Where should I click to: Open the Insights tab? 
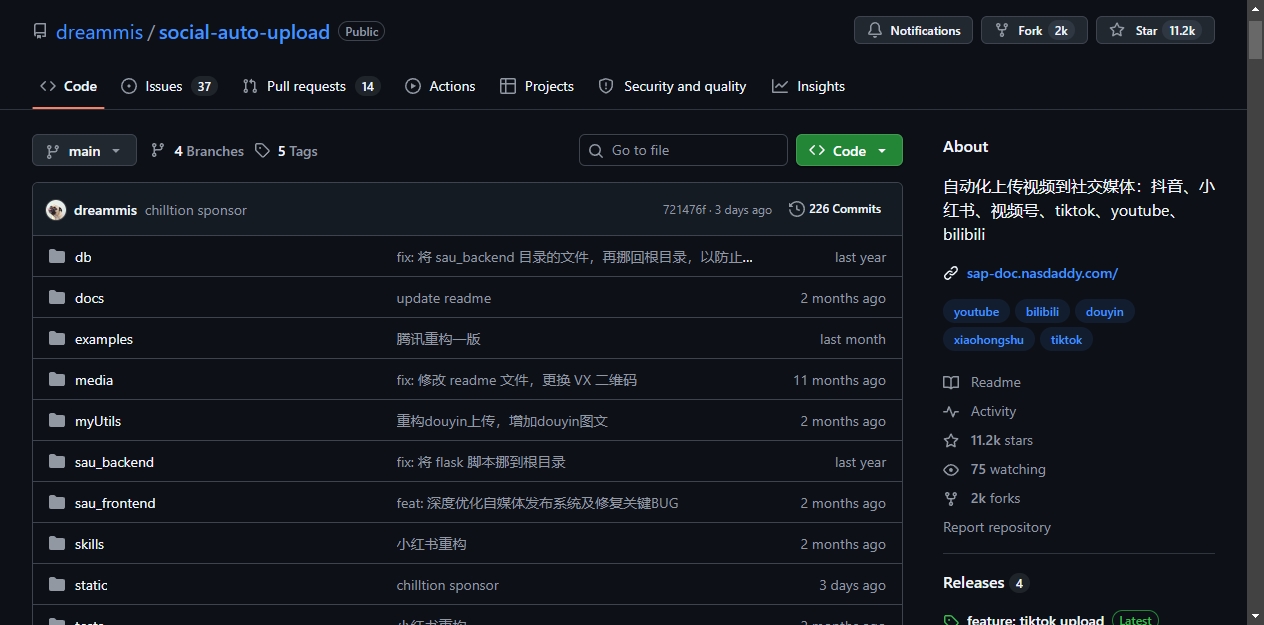tap(808, 86)
